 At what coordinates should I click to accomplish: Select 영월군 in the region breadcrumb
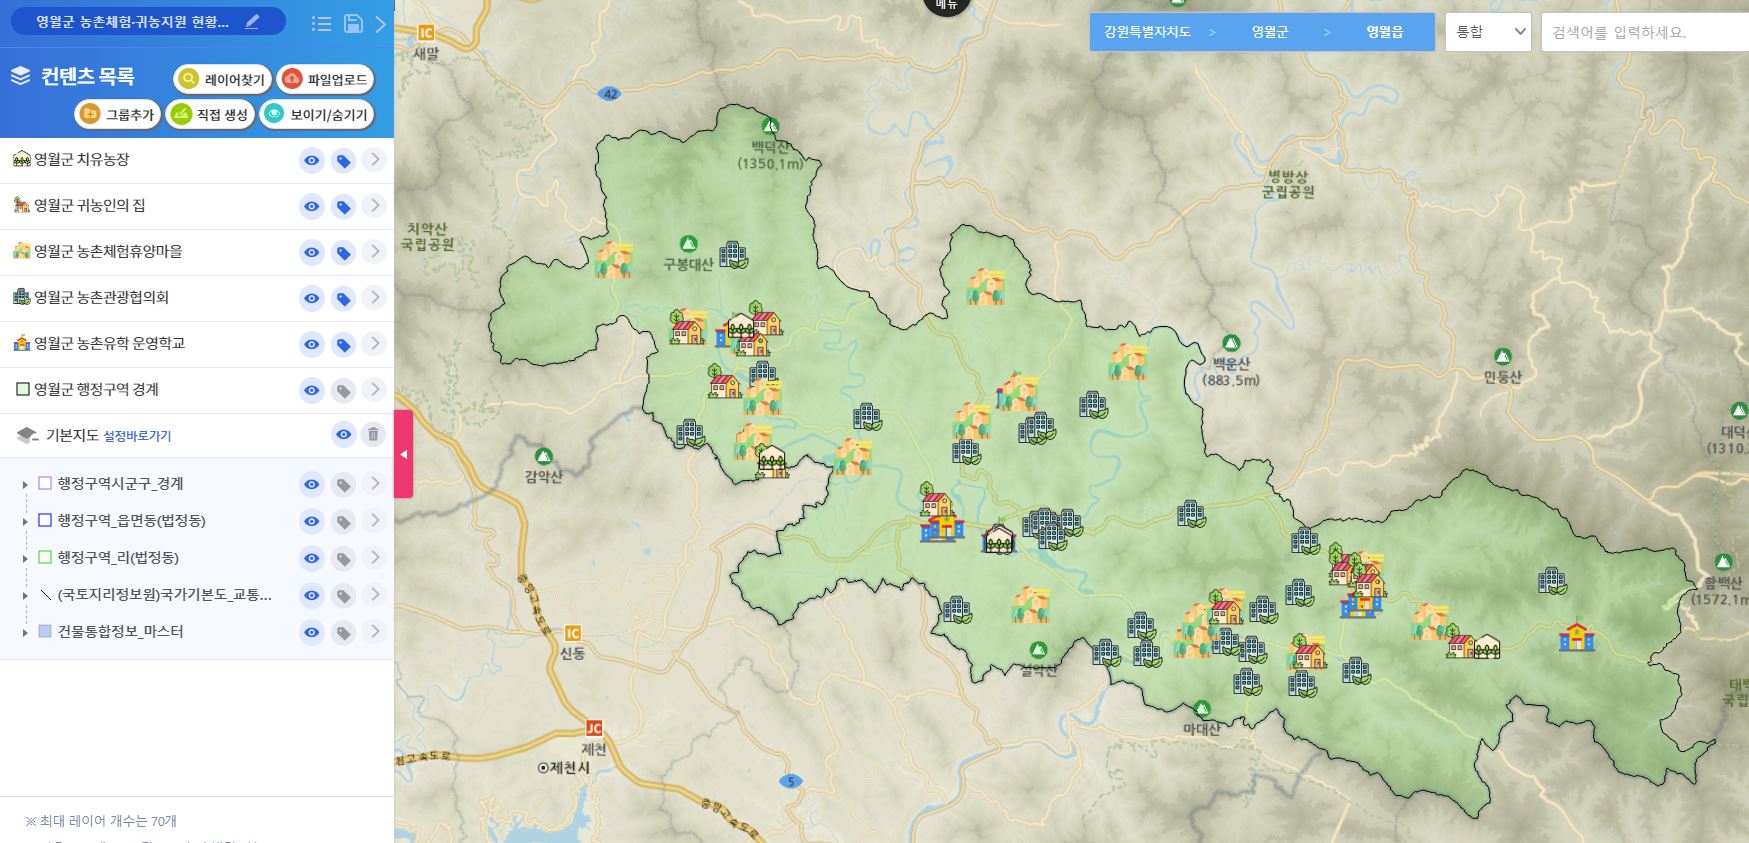1269,32
